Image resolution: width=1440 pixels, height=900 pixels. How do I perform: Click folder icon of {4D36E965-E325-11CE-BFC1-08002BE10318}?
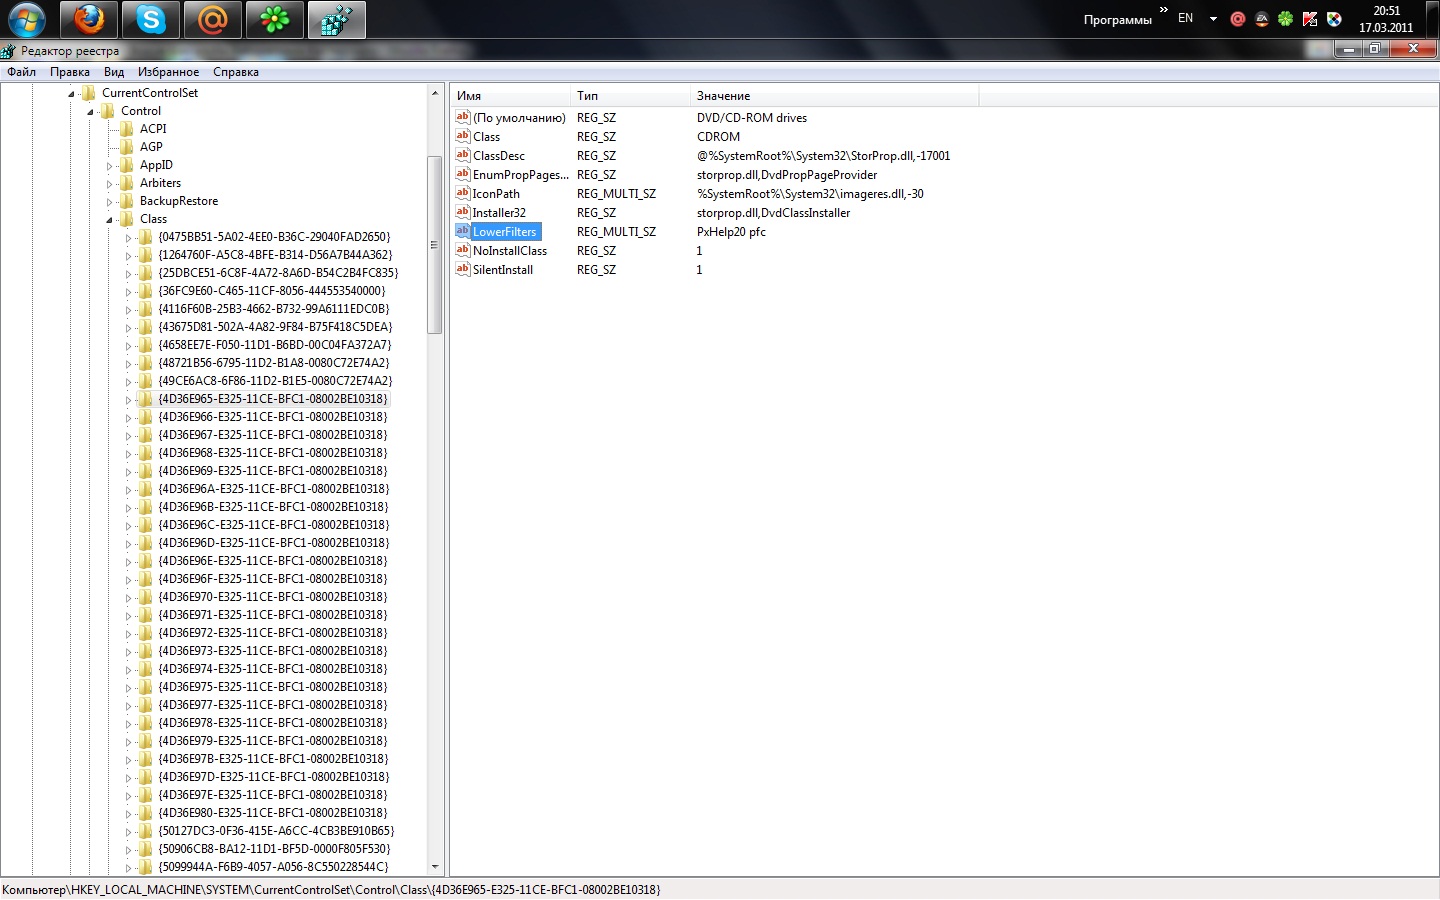(146, 399)
